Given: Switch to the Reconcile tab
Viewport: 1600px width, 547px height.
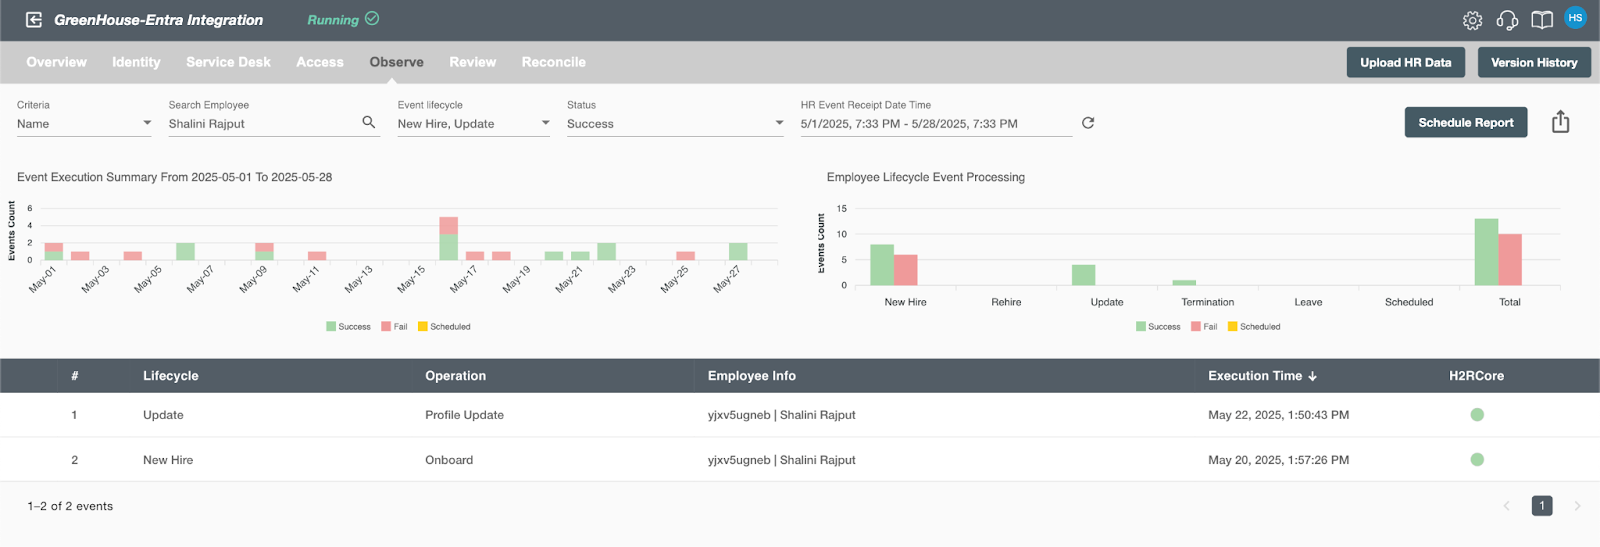Looking at the screenshot, I should [553, 62].
